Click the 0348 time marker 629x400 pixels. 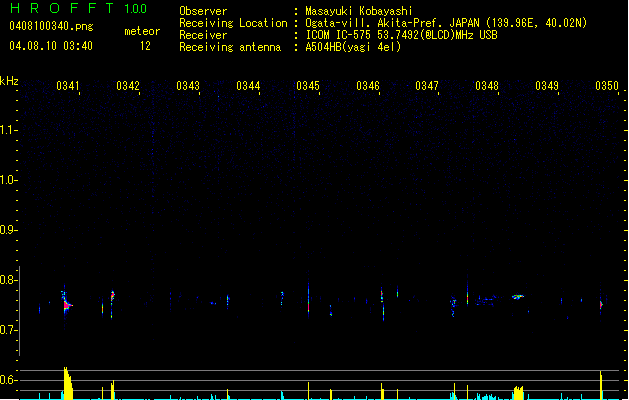(487, 86)
